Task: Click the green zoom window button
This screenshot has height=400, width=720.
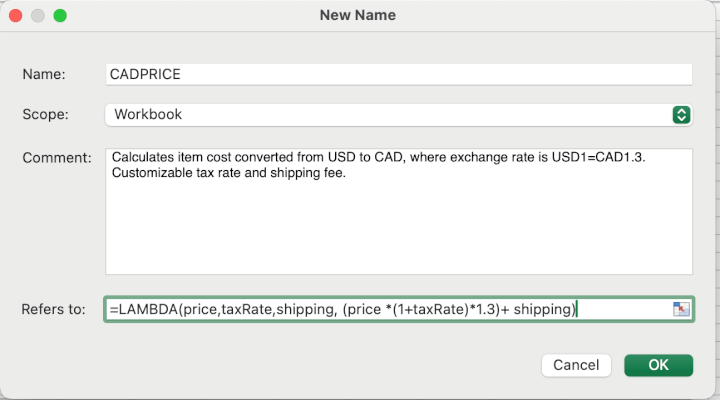Action: pos(60,16)
